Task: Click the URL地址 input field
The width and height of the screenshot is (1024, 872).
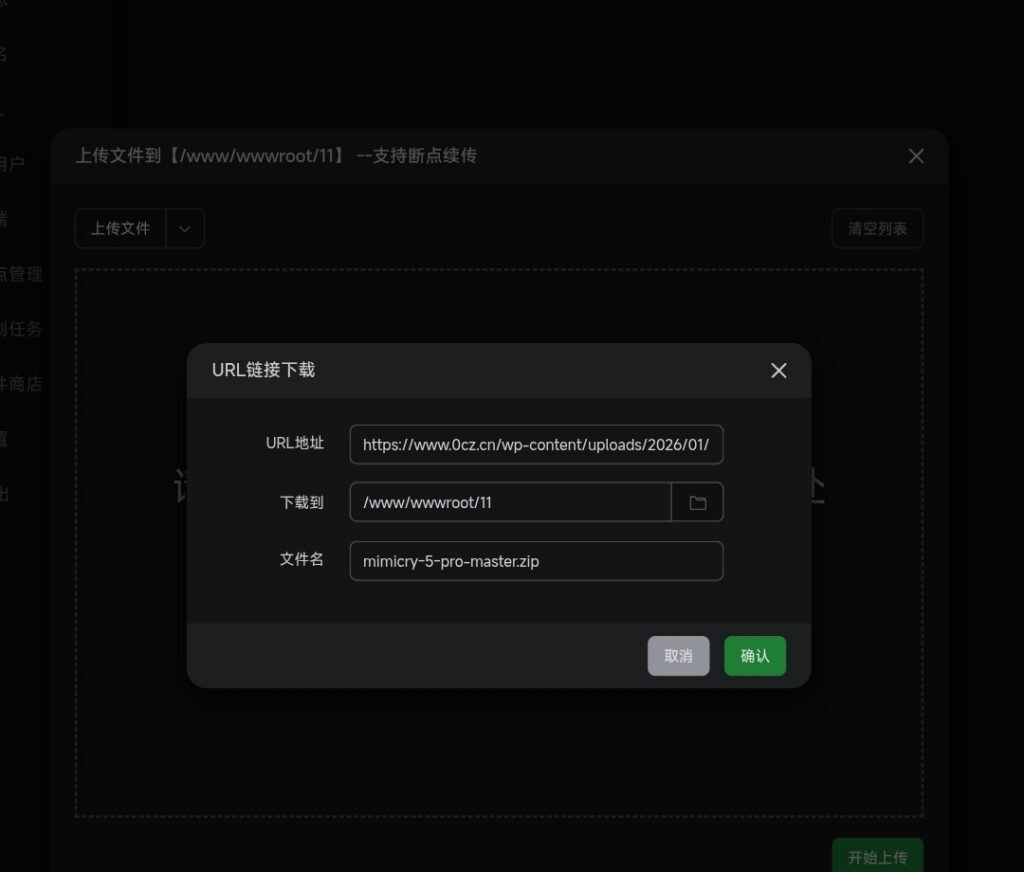Action: pyautogui.click(x=536, y=444)
